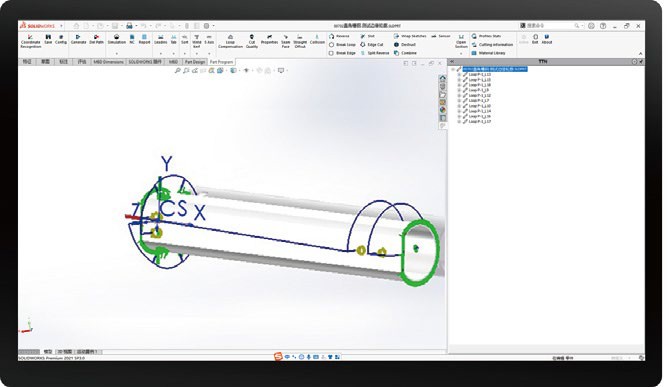Click the Seam Face tool
This screenshot has width=669, height=387.
(285, 41)
